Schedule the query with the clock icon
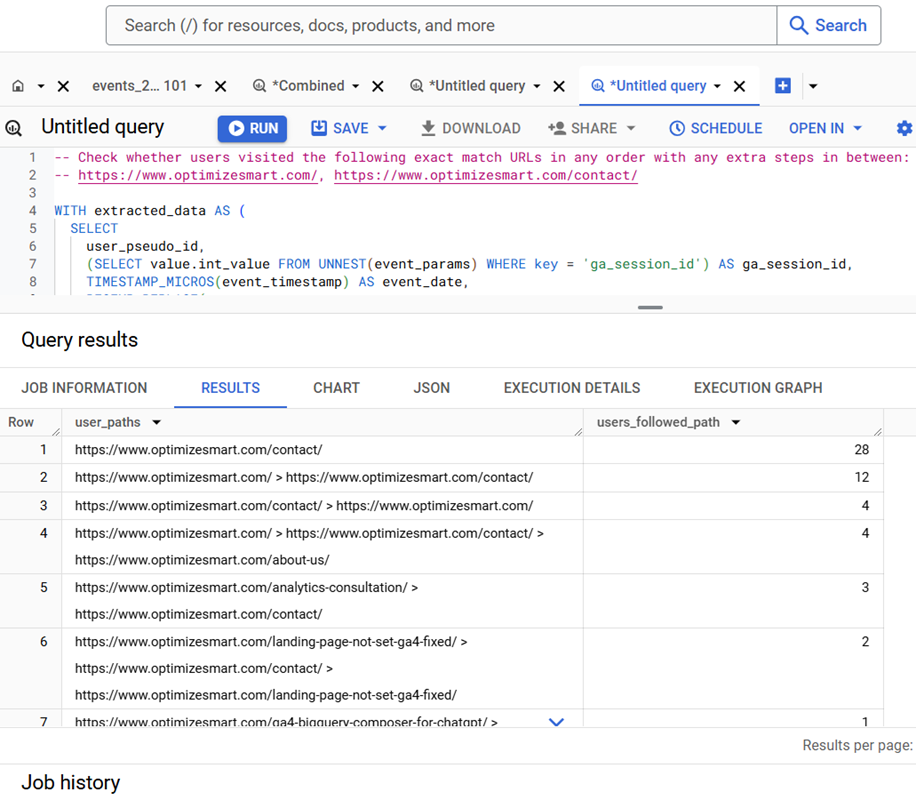 [x=715, y=128]
